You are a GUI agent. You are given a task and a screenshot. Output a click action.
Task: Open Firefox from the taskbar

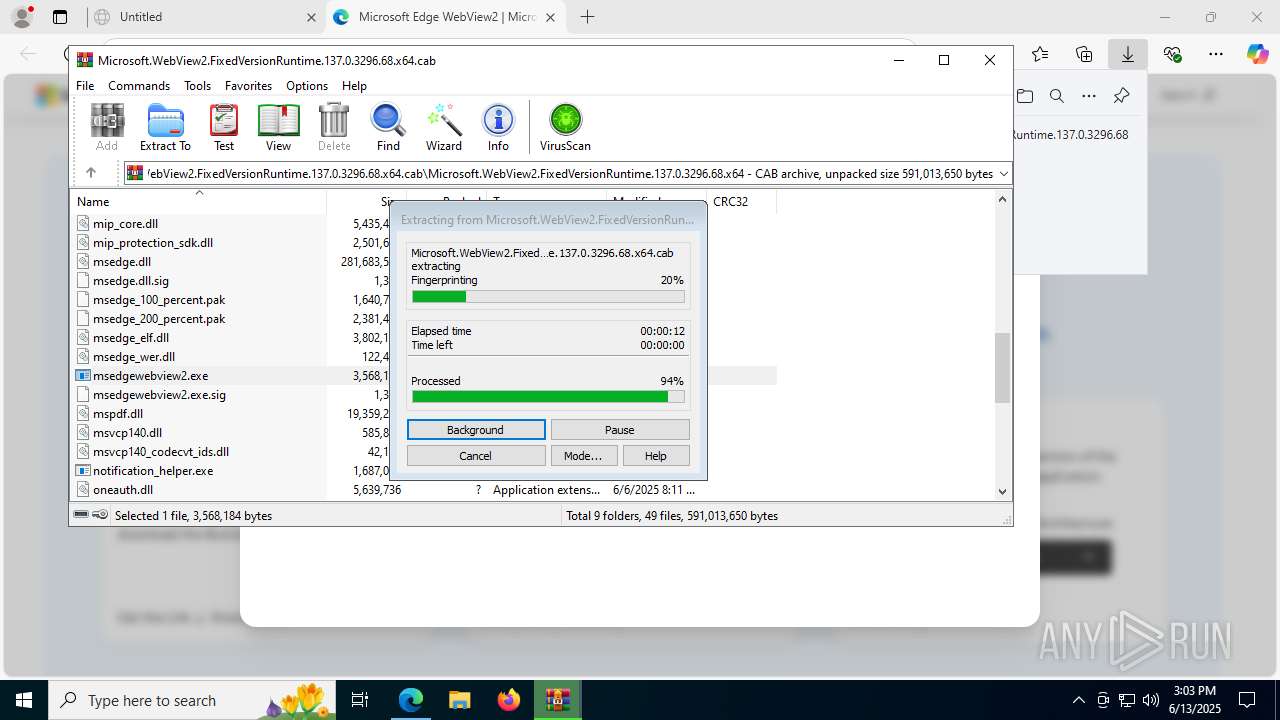509,700
